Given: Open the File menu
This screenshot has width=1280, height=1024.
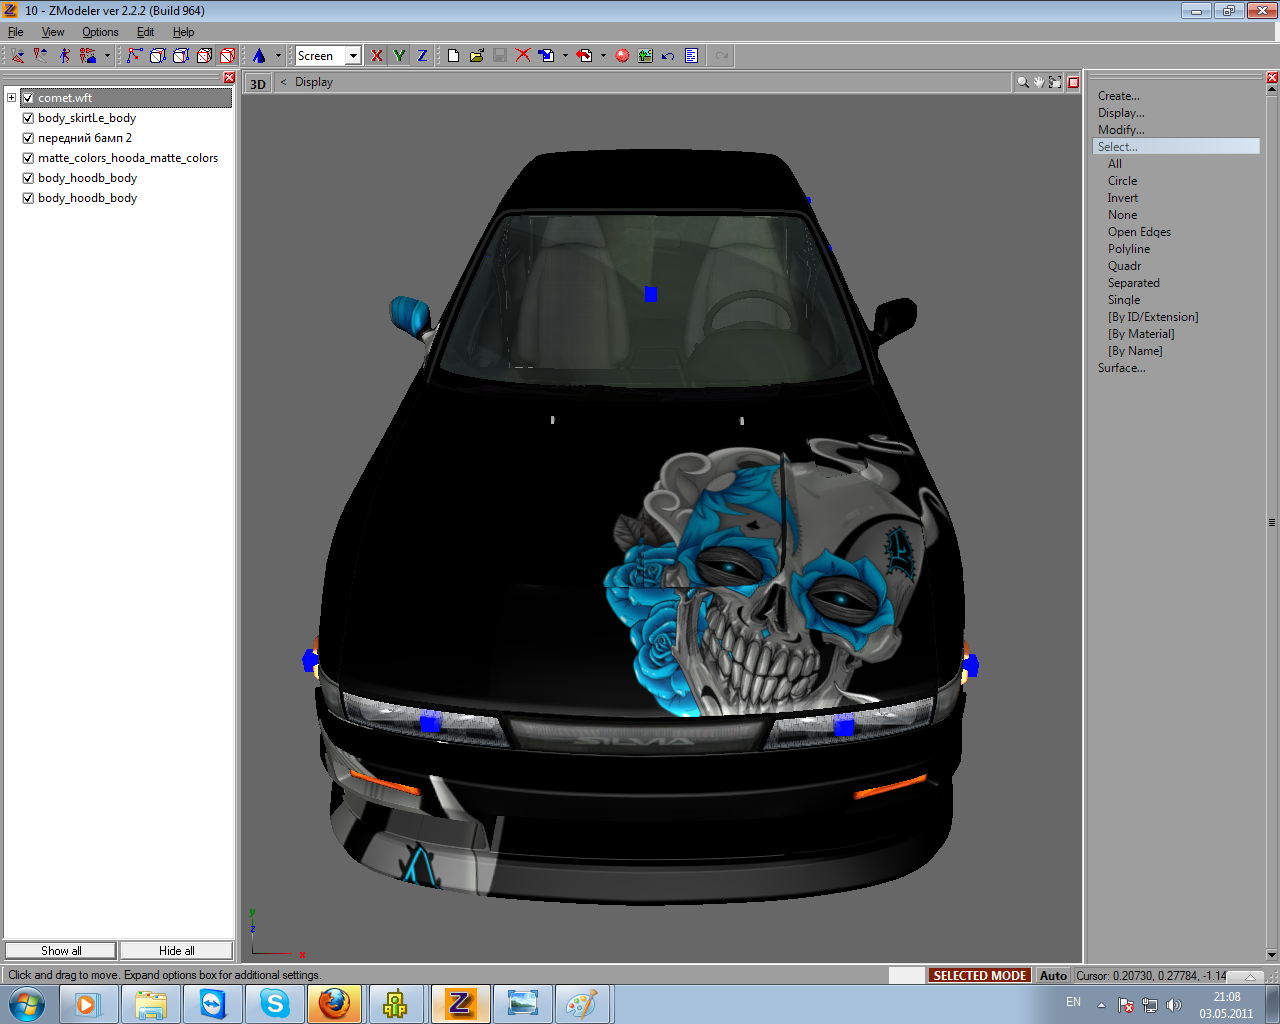Looking at the screenshot, I should 16,32.
